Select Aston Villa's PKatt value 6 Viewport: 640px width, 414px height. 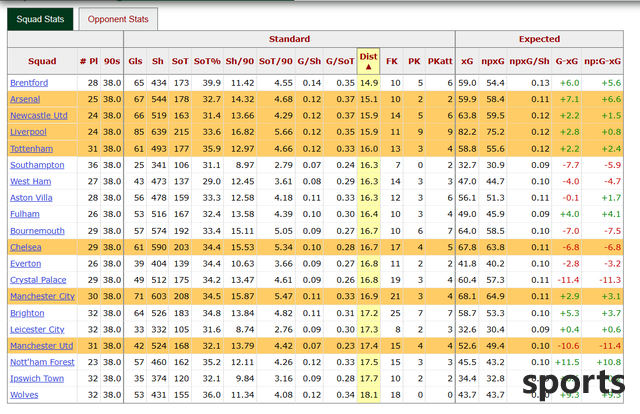click(x=450, y=198)
